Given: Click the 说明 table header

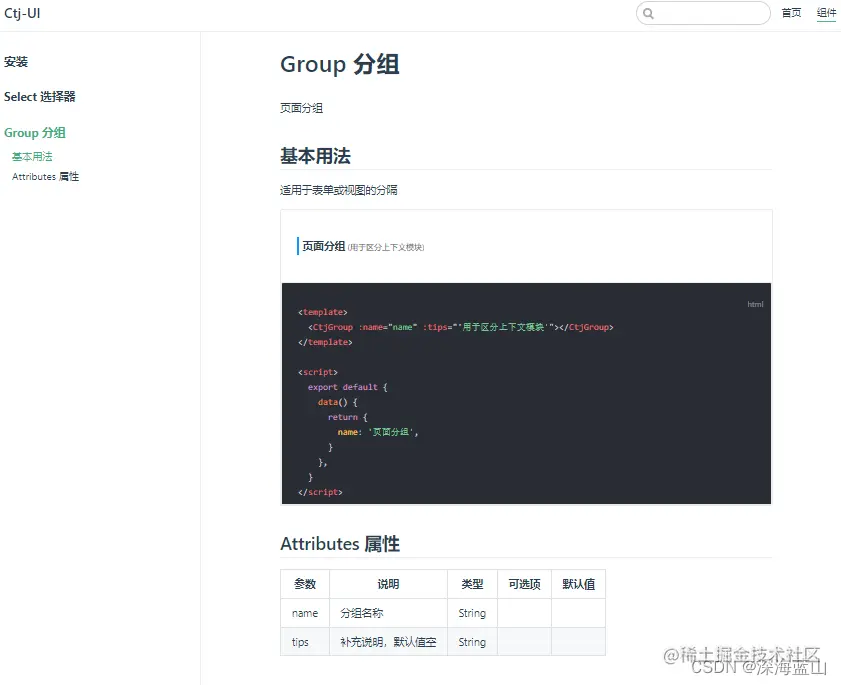Looking at the screenshot, I should point(388,584).
